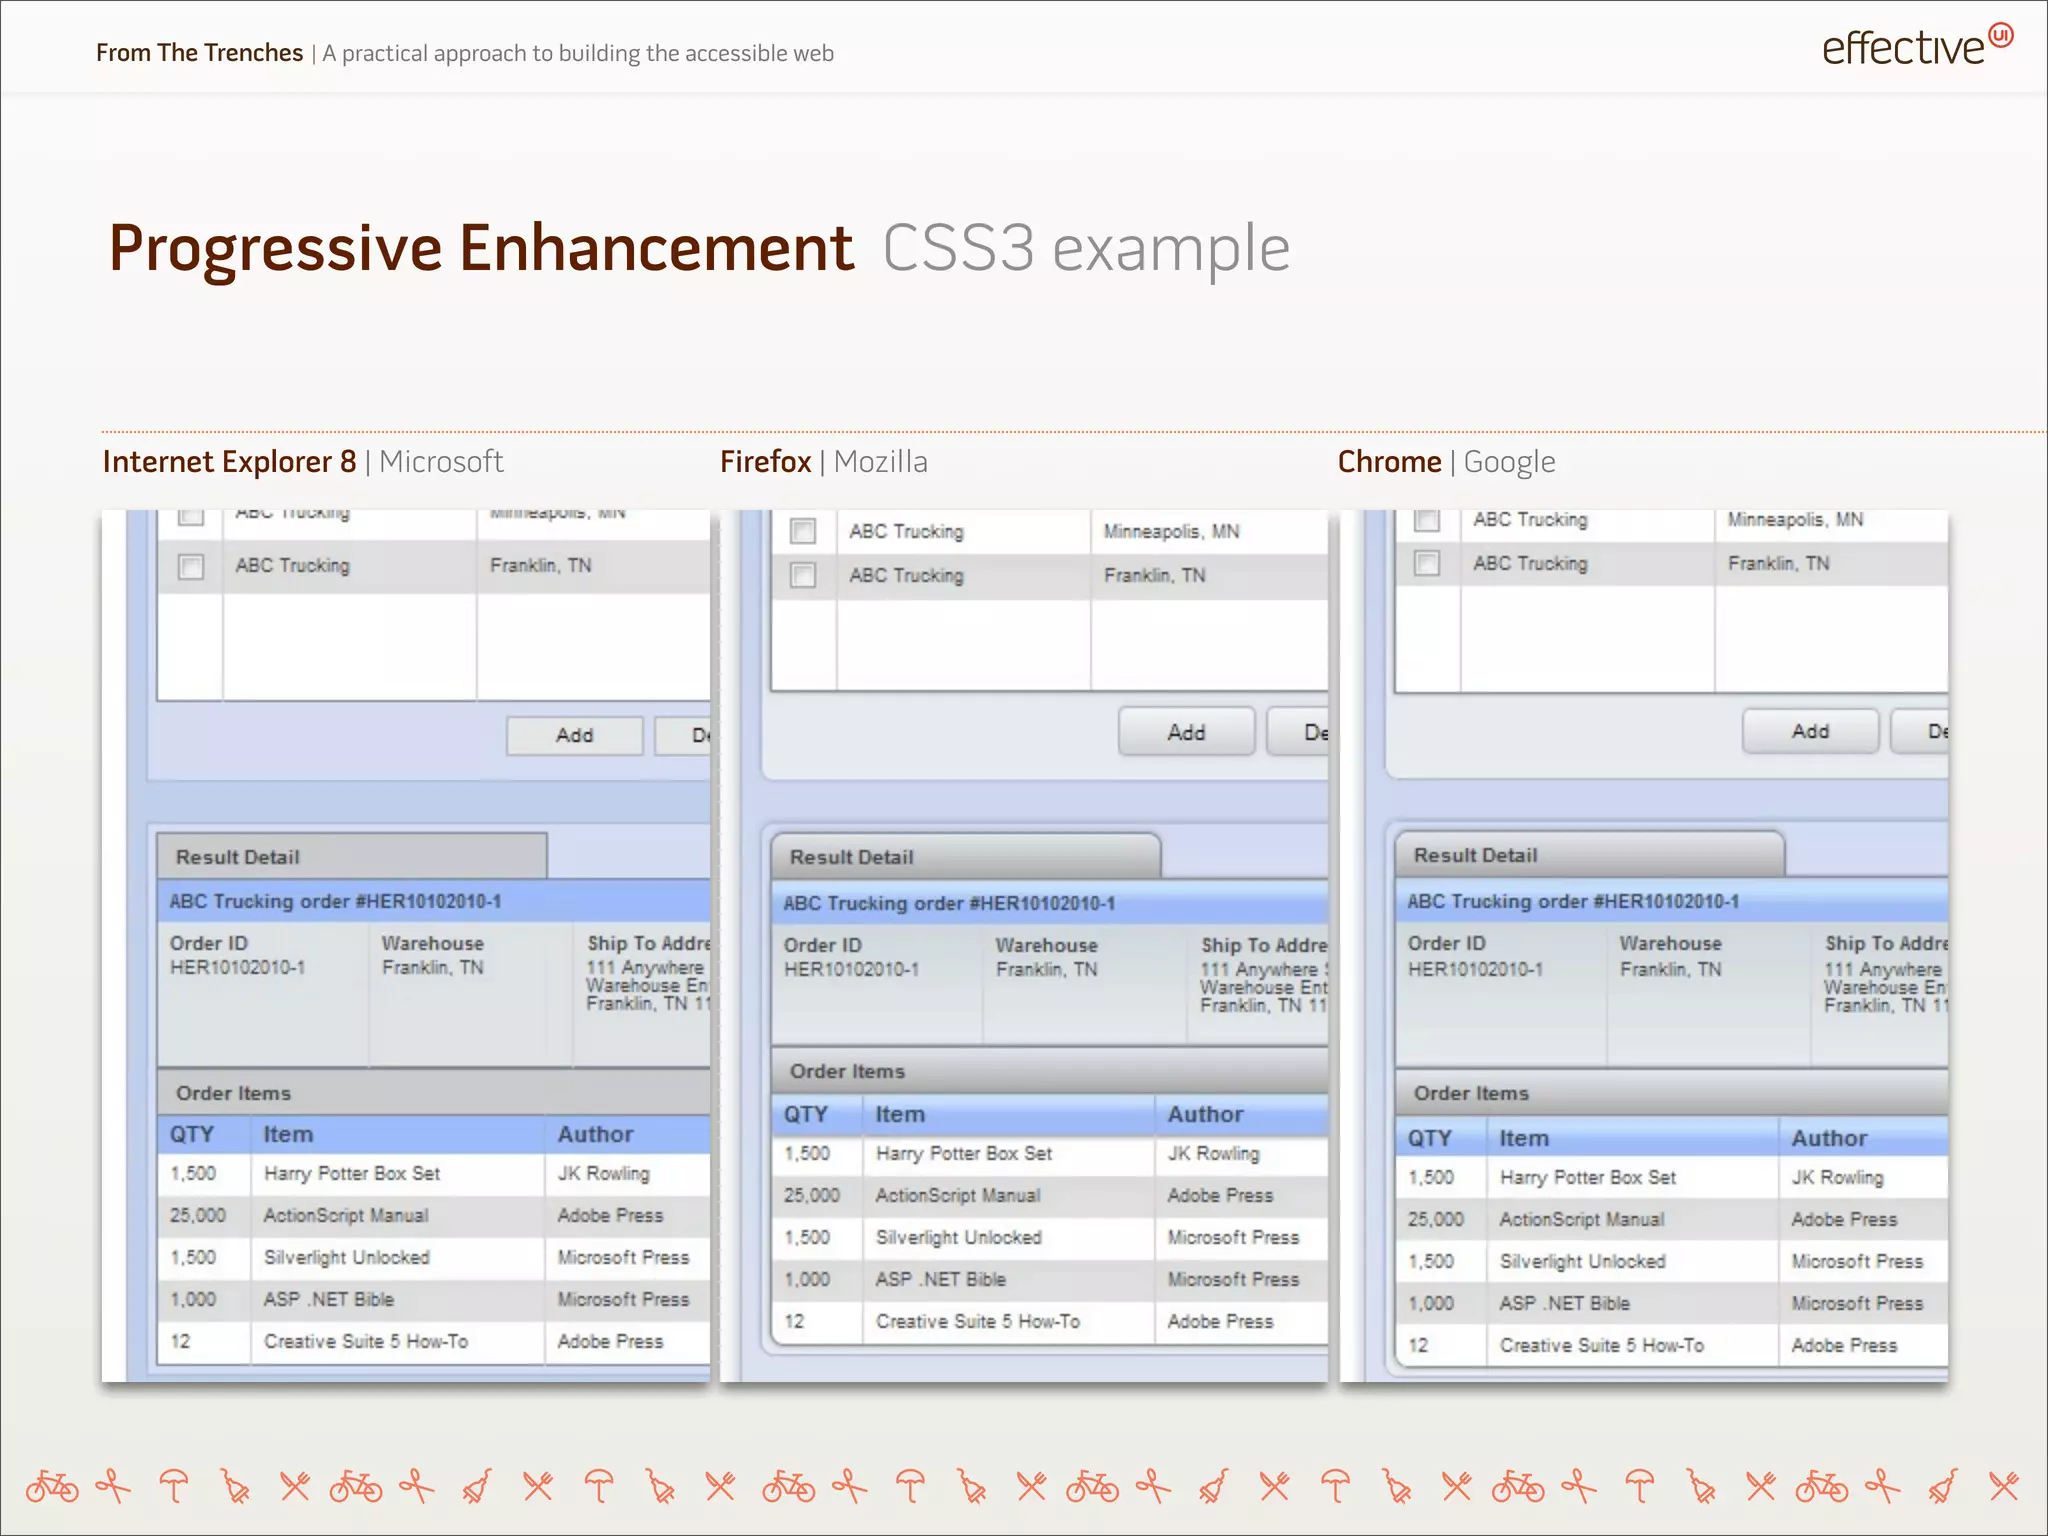Click 'ABC Trucking' in Franklin row of Internet Explorer 8
The image size is (2048, 1536).
[x=292, y=566]
